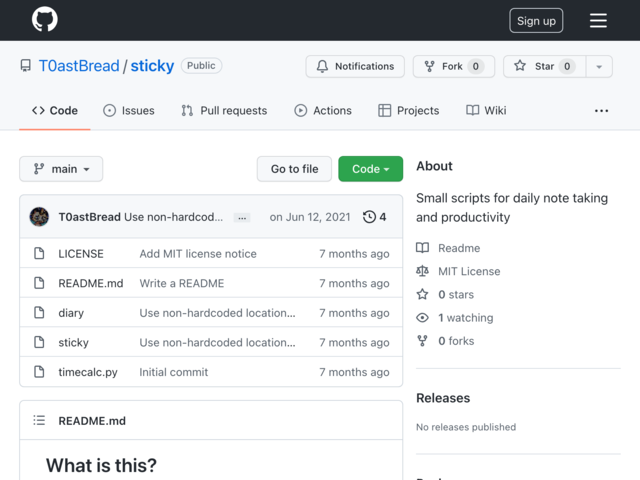Click the file icon beside diary
Image resolution: width=640 pixels, height=480 pixels.
(39, 313)
